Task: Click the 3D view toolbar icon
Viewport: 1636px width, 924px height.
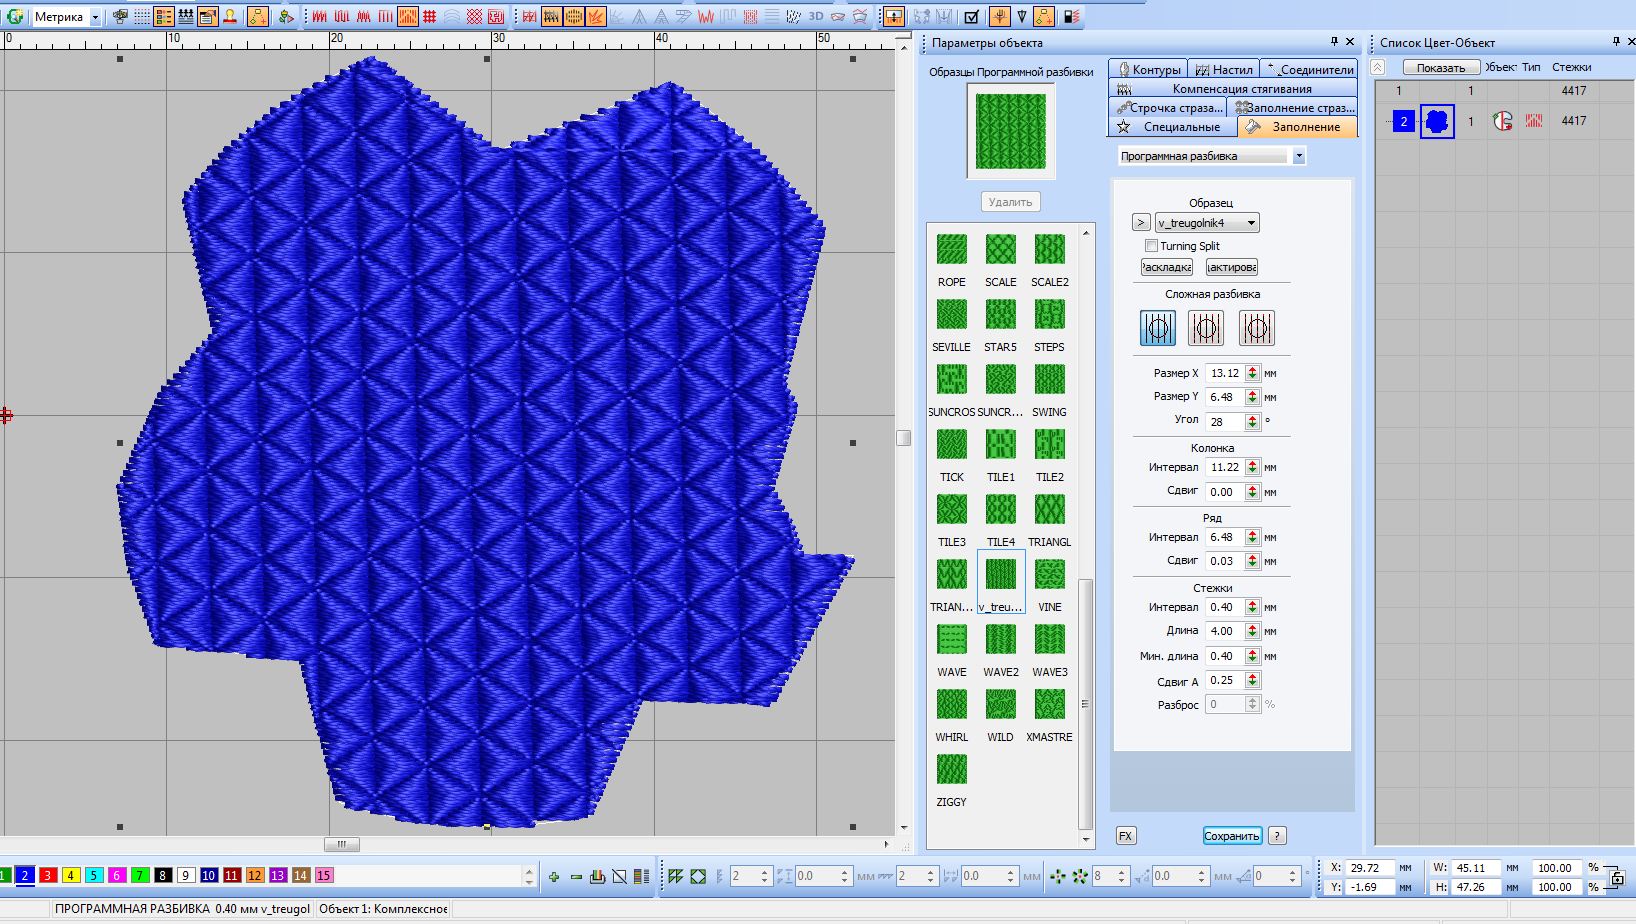Action: pyautogui.click(x=816, y=16)
